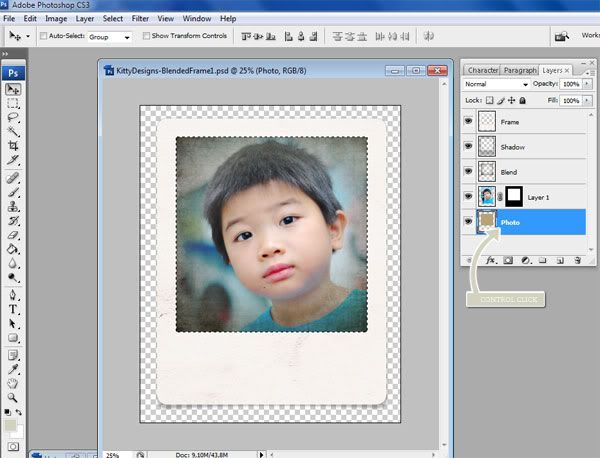Open the File menu
Image resolution: width=600 pixels, height=458 pixels.
(9, 18)
